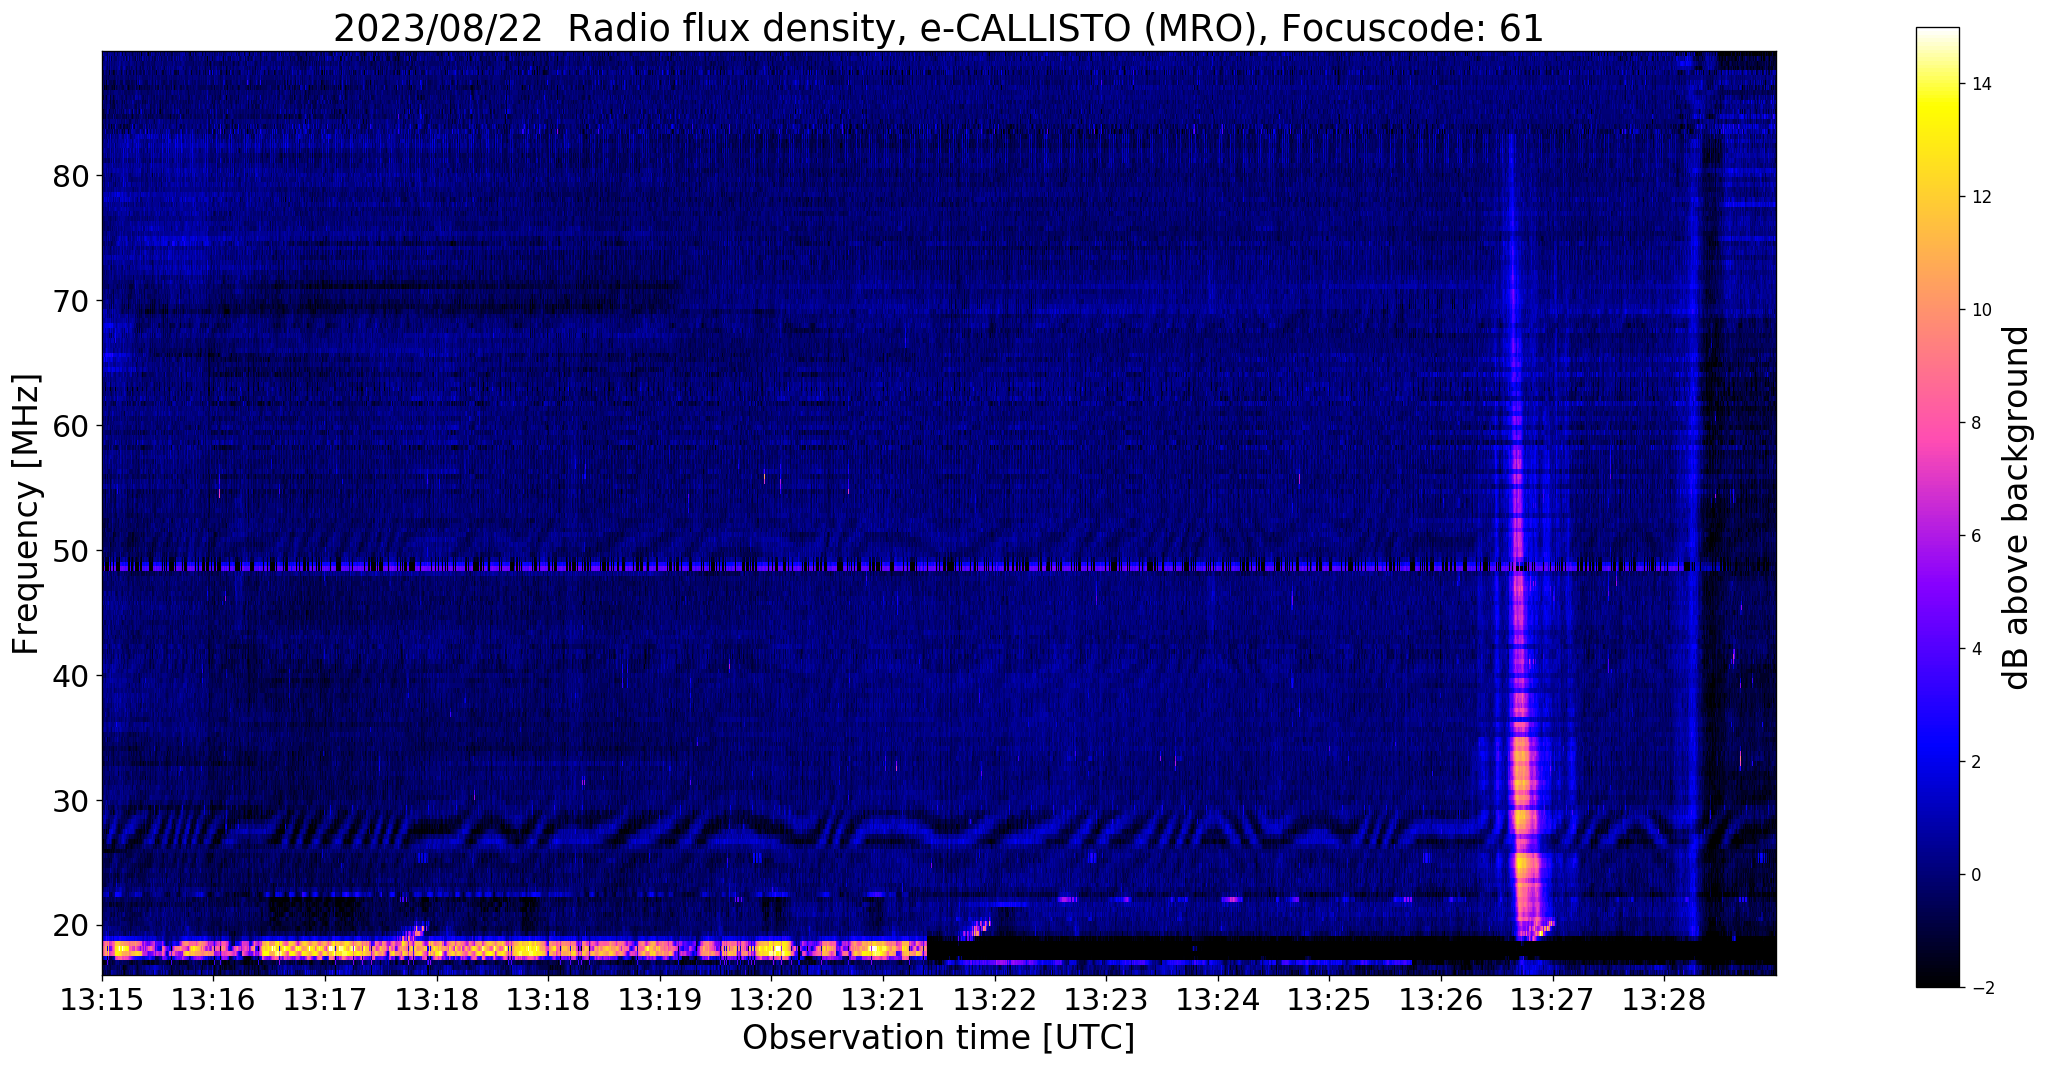Click the 13:19 time tick label
This screenshot has width=2047, height=1067.
click(660, 1000)
